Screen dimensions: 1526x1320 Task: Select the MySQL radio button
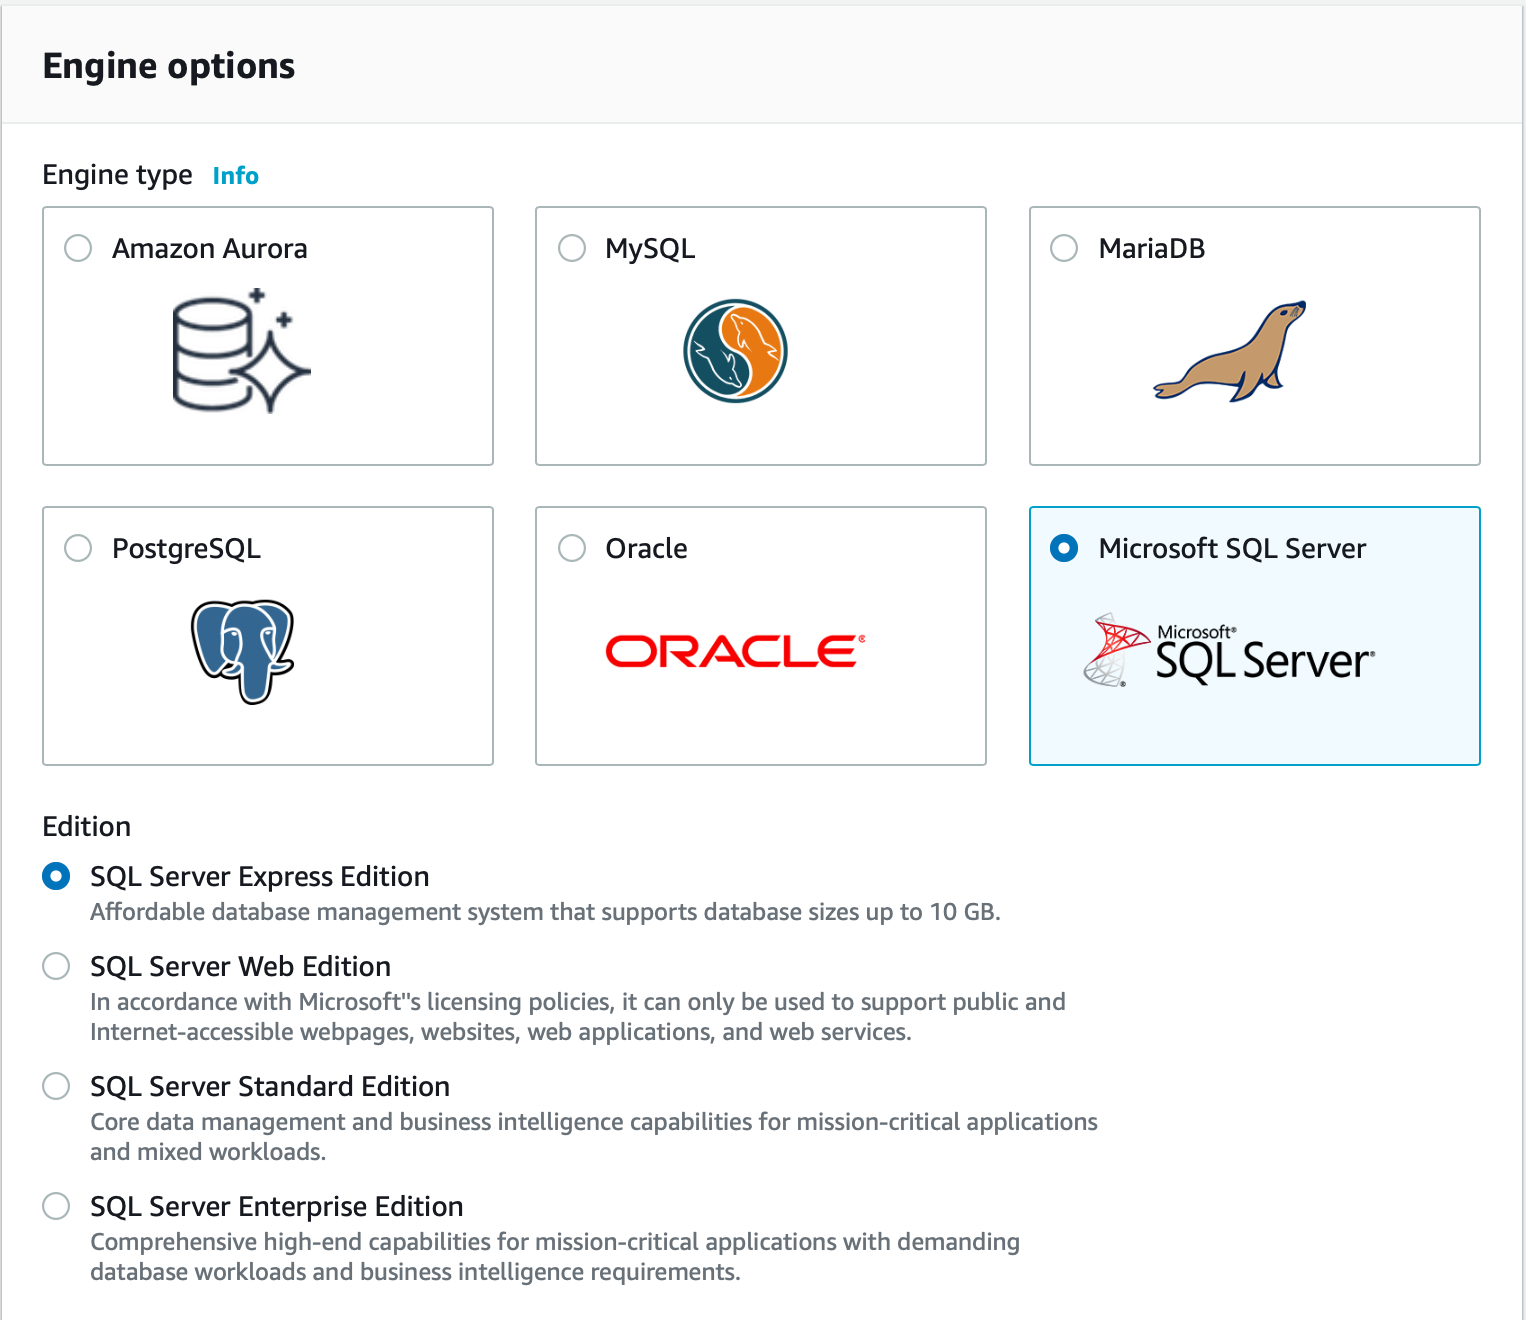click(572, 248)
